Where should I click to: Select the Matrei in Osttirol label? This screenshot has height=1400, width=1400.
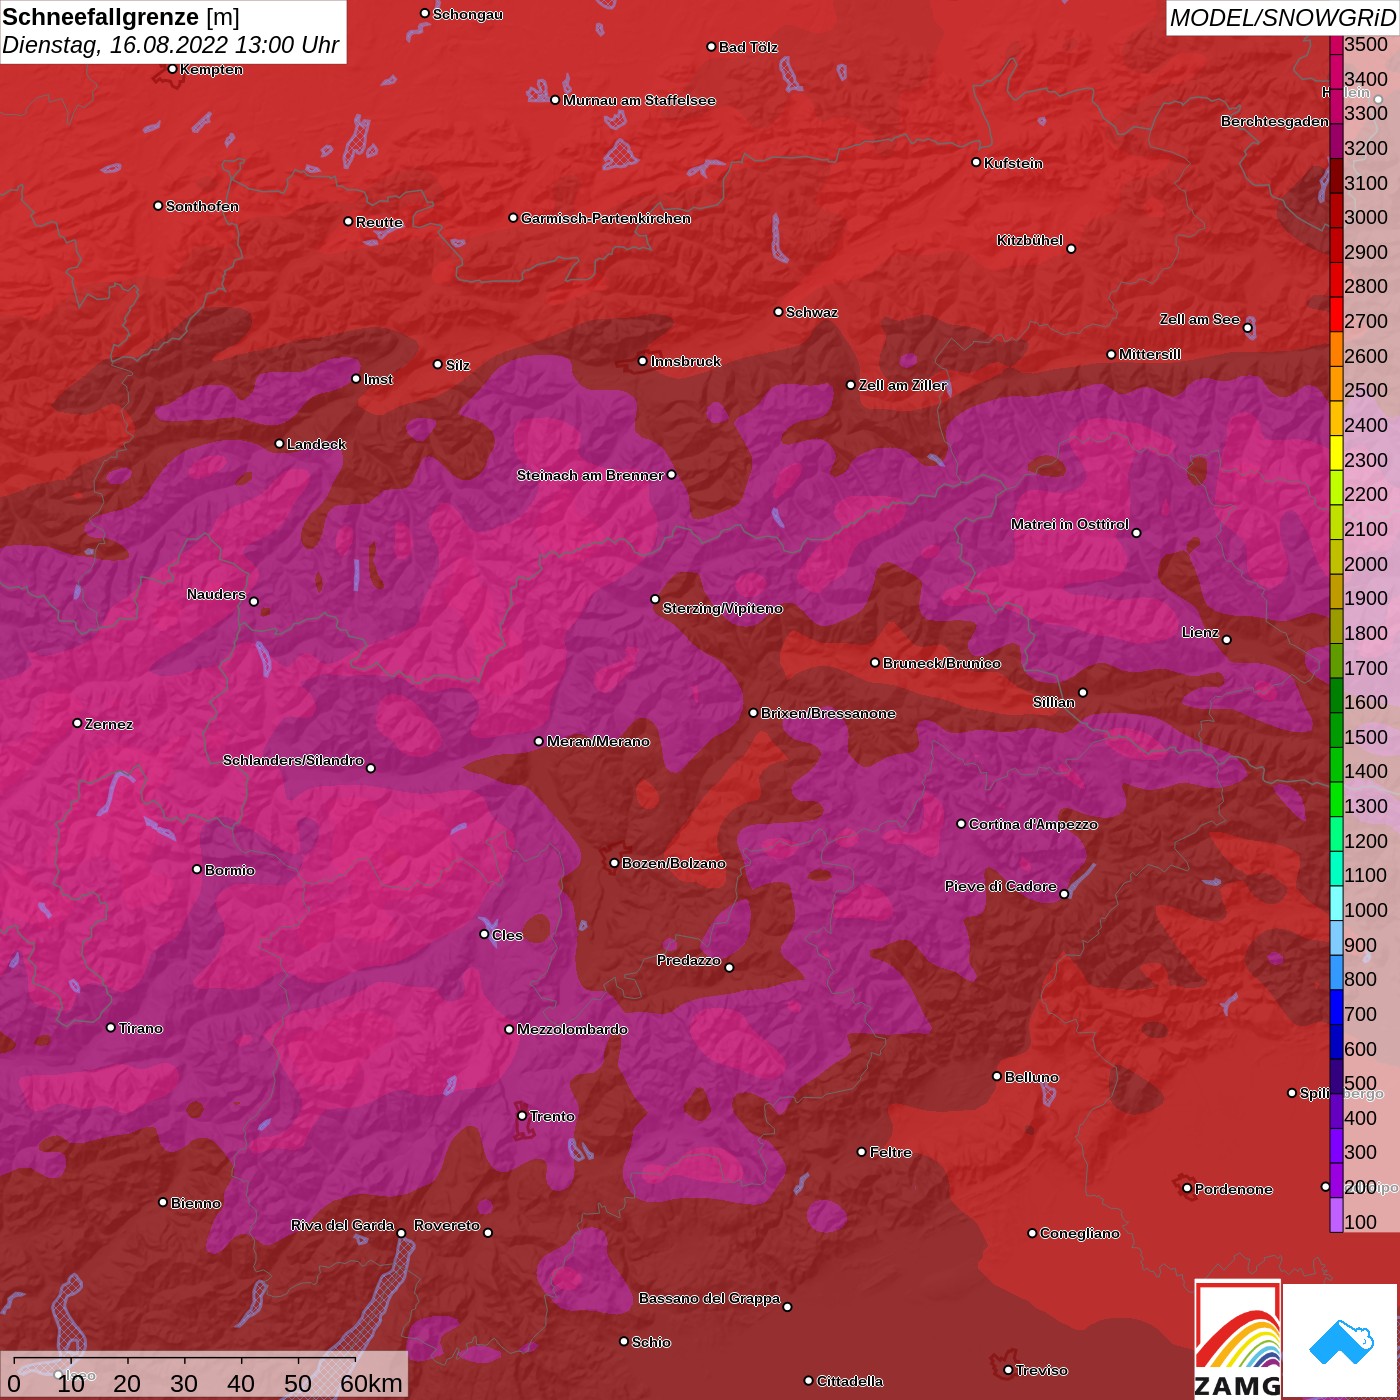point(1070,524)
